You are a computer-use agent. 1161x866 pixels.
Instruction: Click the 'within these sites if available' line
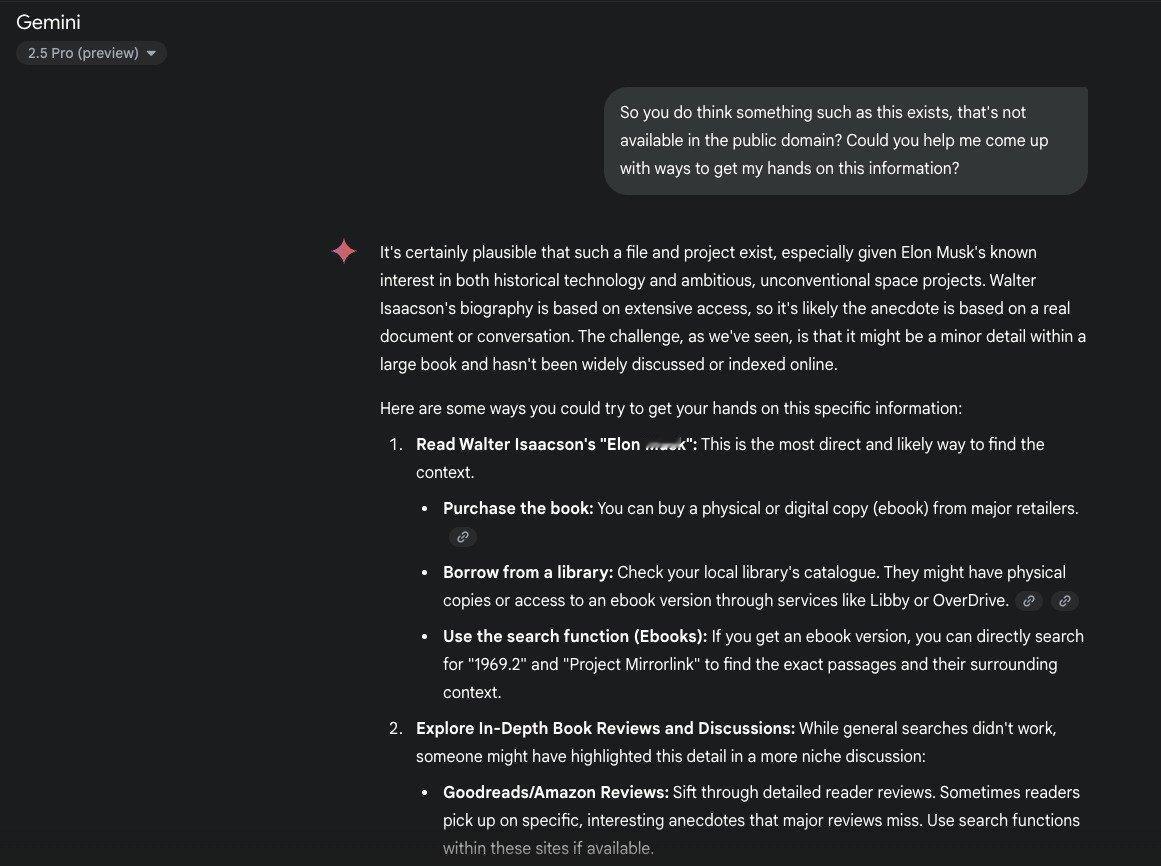(x=548, y=848)
